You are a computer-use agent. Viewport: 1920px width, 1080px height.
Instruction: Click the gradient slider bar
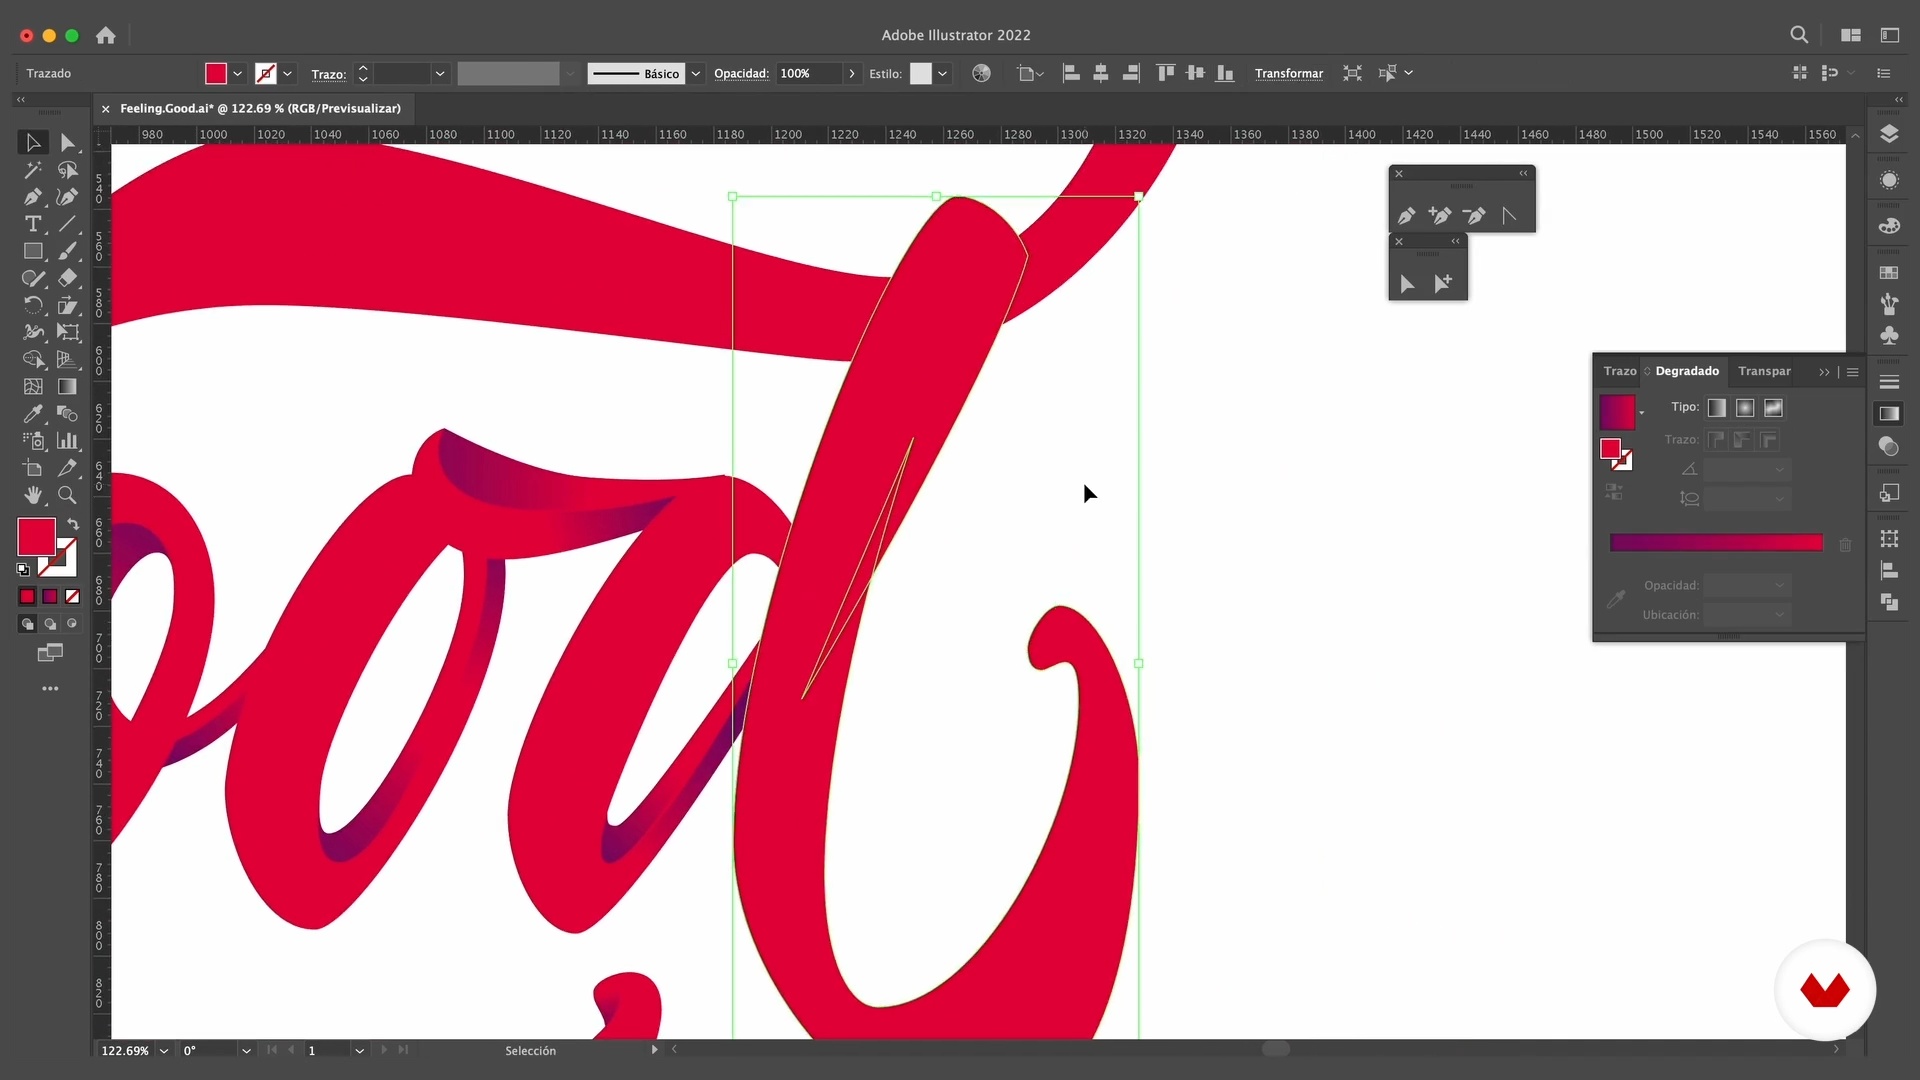(1716, 543)
